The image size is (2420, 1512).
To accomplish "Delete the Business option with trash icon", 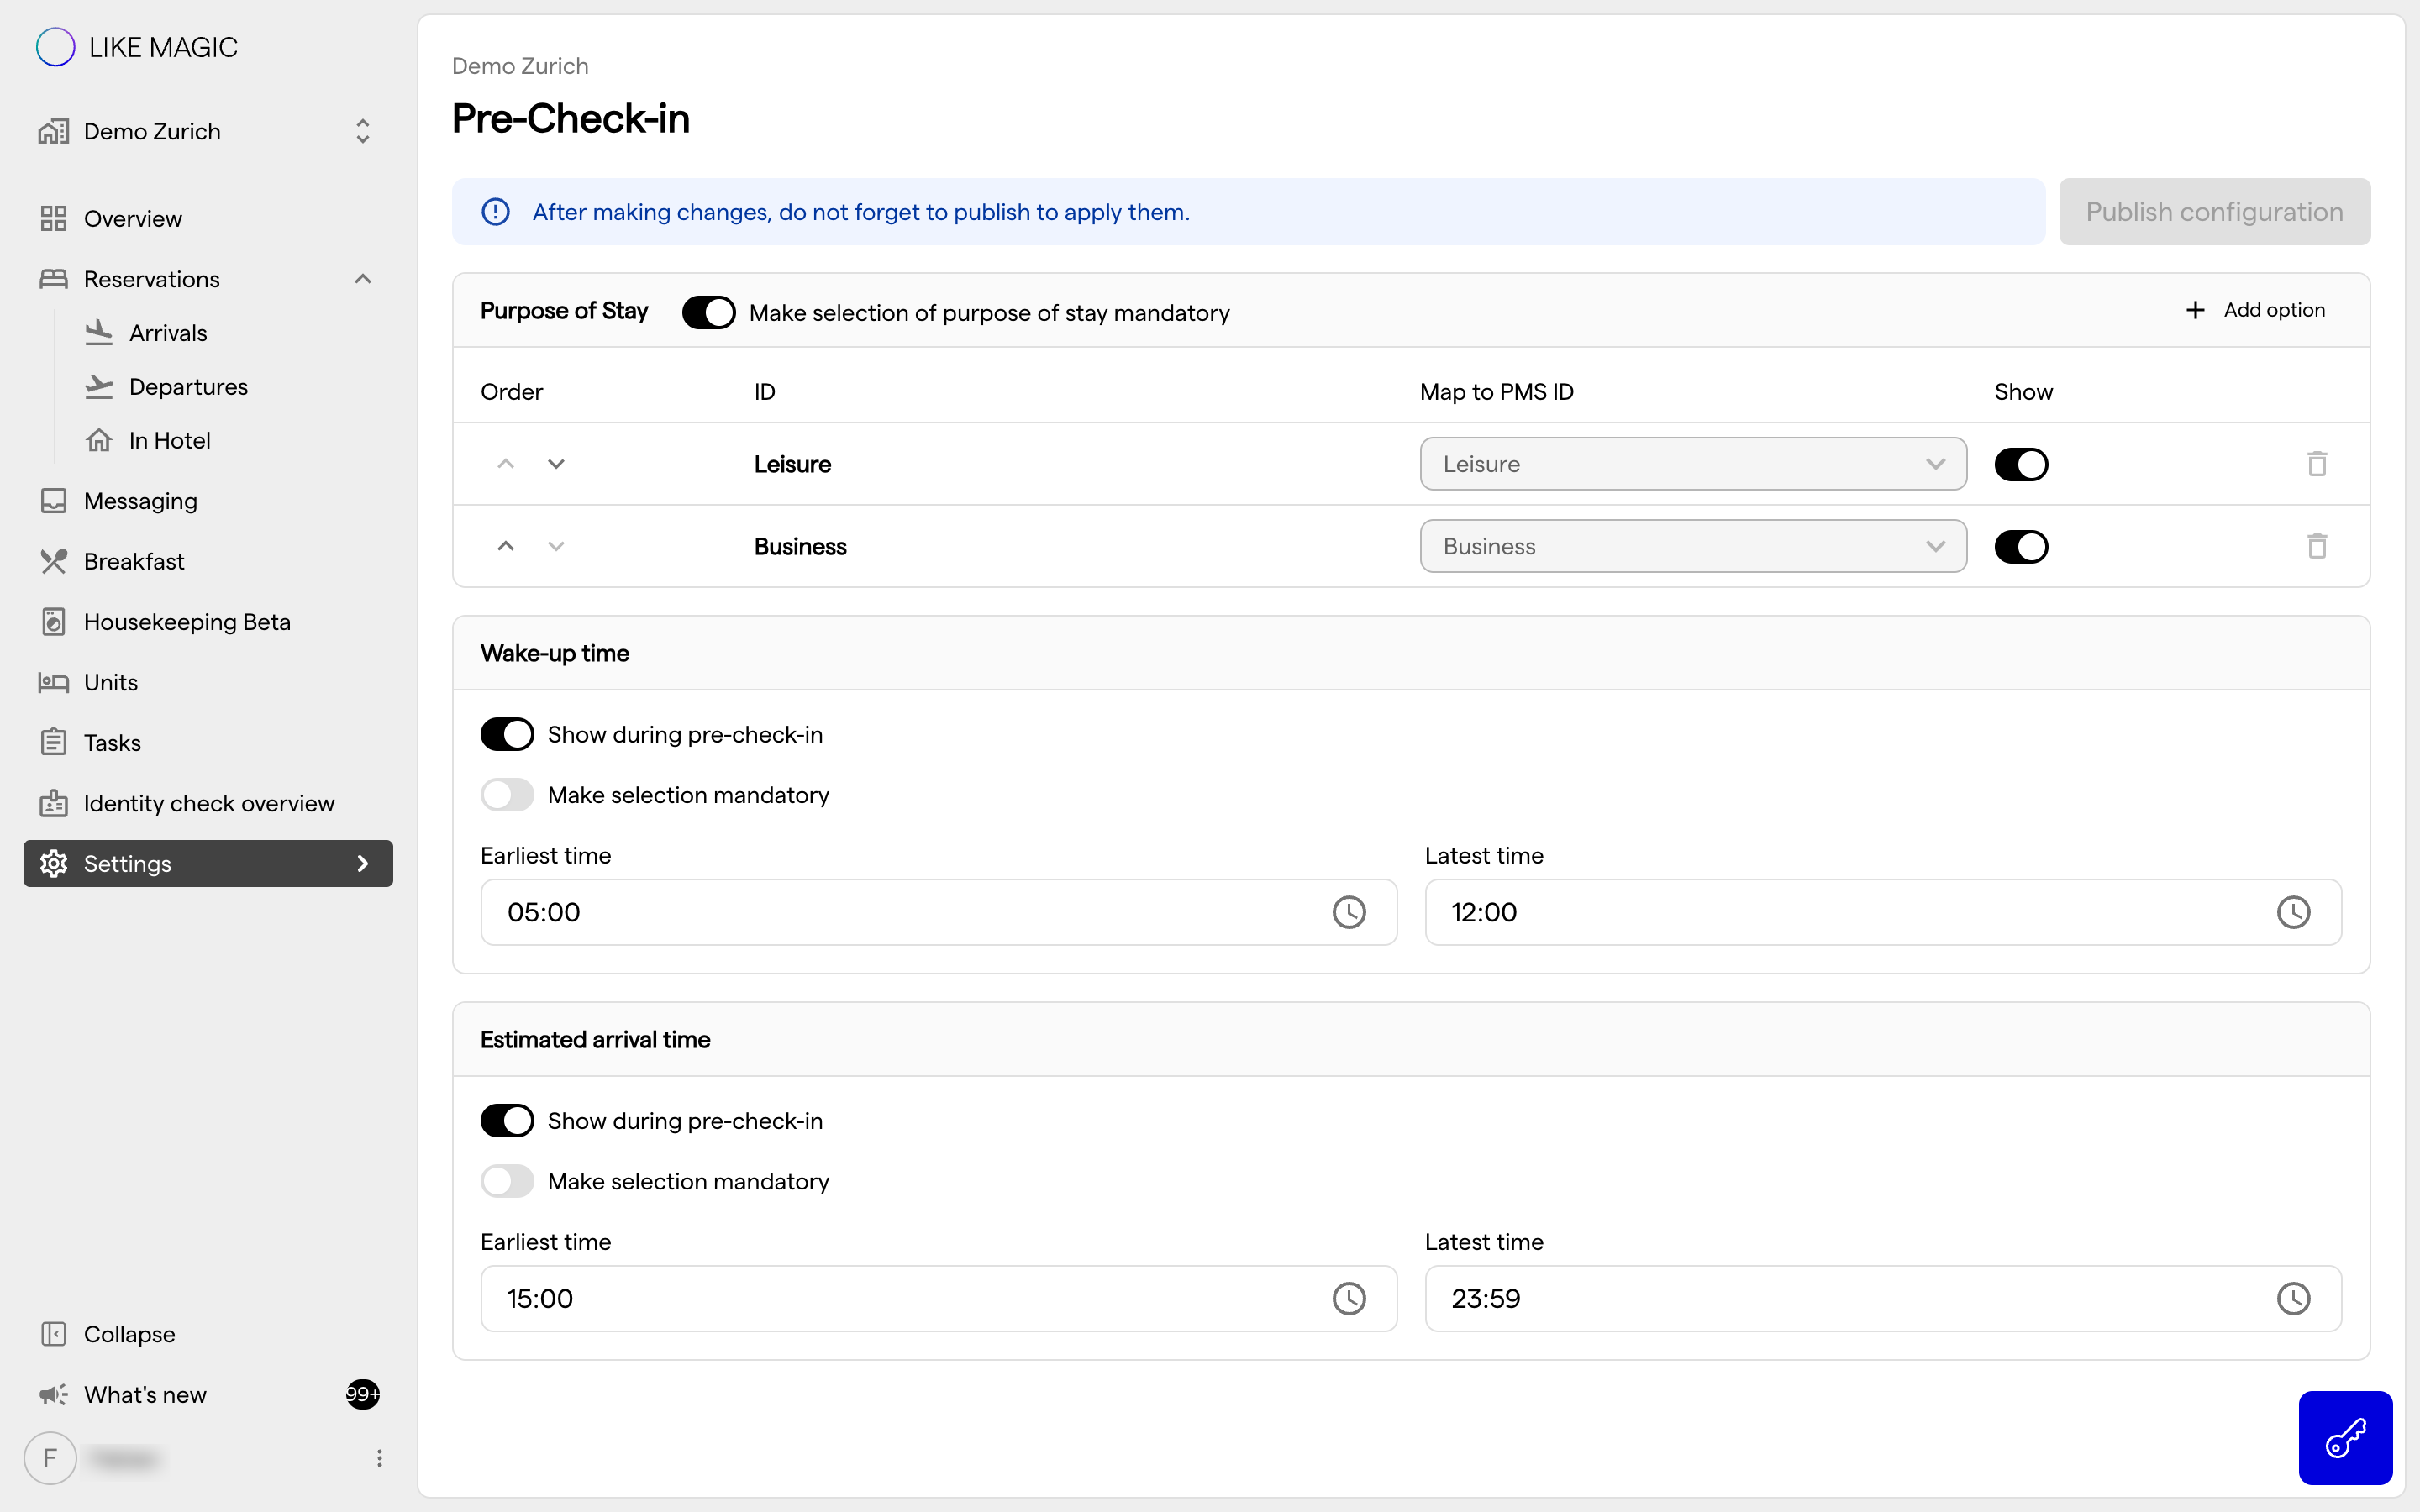I will click(x=2317, y=546).
